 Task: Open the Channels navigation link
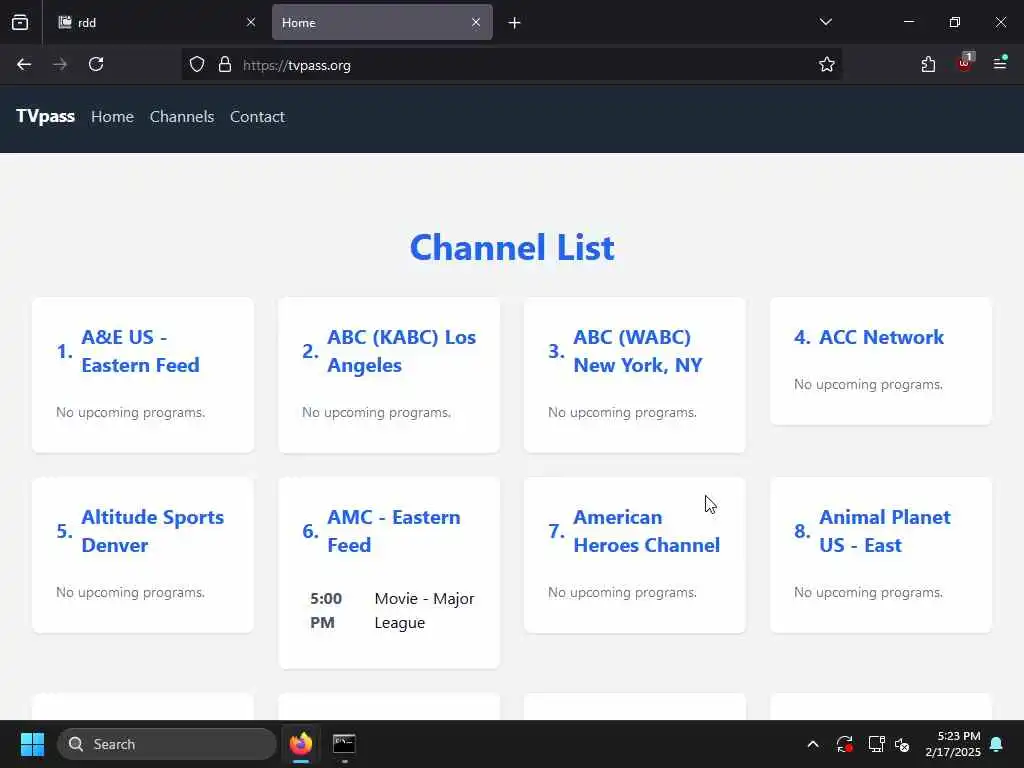click(182, 117)
